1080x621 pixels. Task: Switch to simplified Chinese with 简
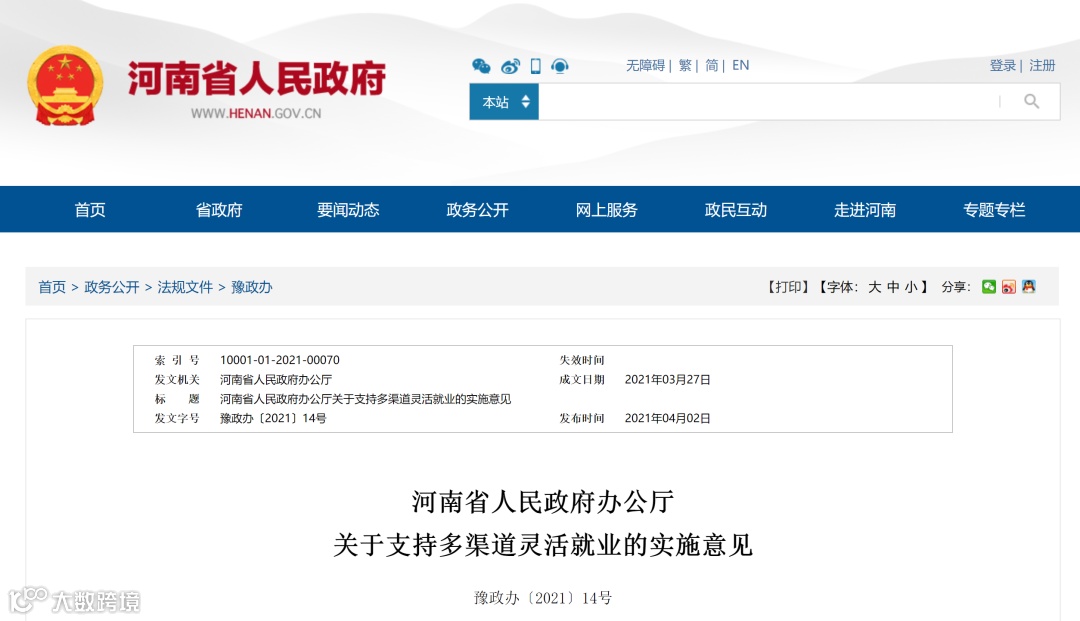click(x=712, y=65)
